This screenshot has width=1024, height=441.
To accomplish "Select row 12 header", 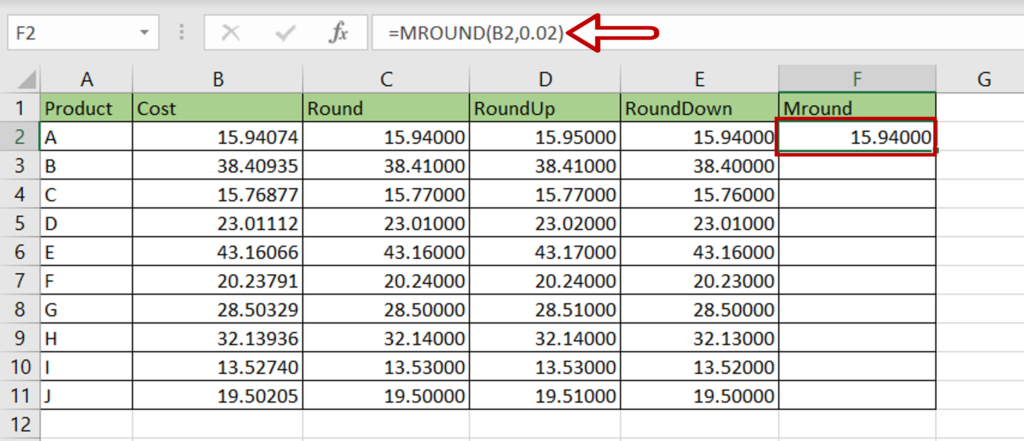I will pos(20,424).
